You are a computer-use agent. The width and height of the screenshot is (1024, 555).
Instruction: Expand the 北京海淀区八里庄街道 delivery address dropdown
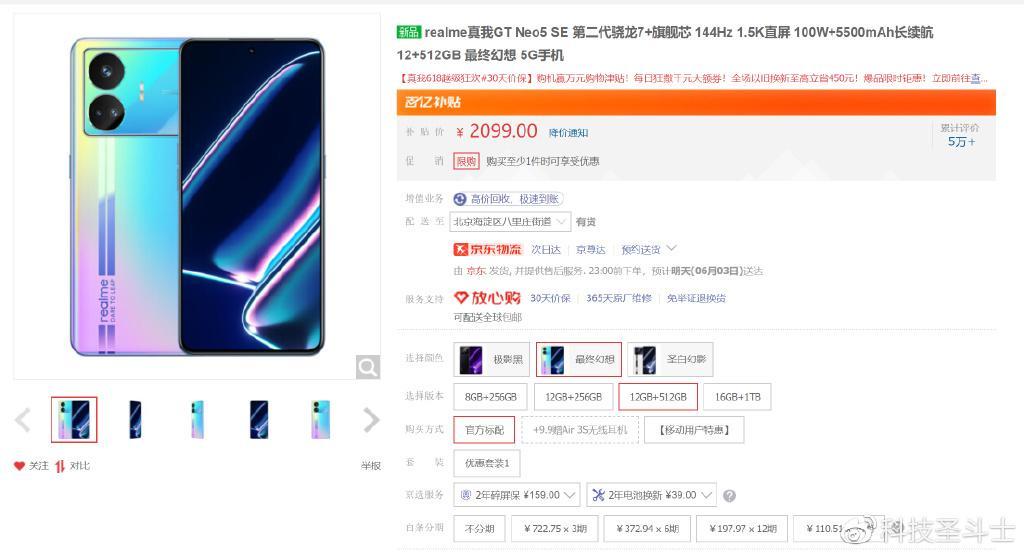tap(510, 222)
